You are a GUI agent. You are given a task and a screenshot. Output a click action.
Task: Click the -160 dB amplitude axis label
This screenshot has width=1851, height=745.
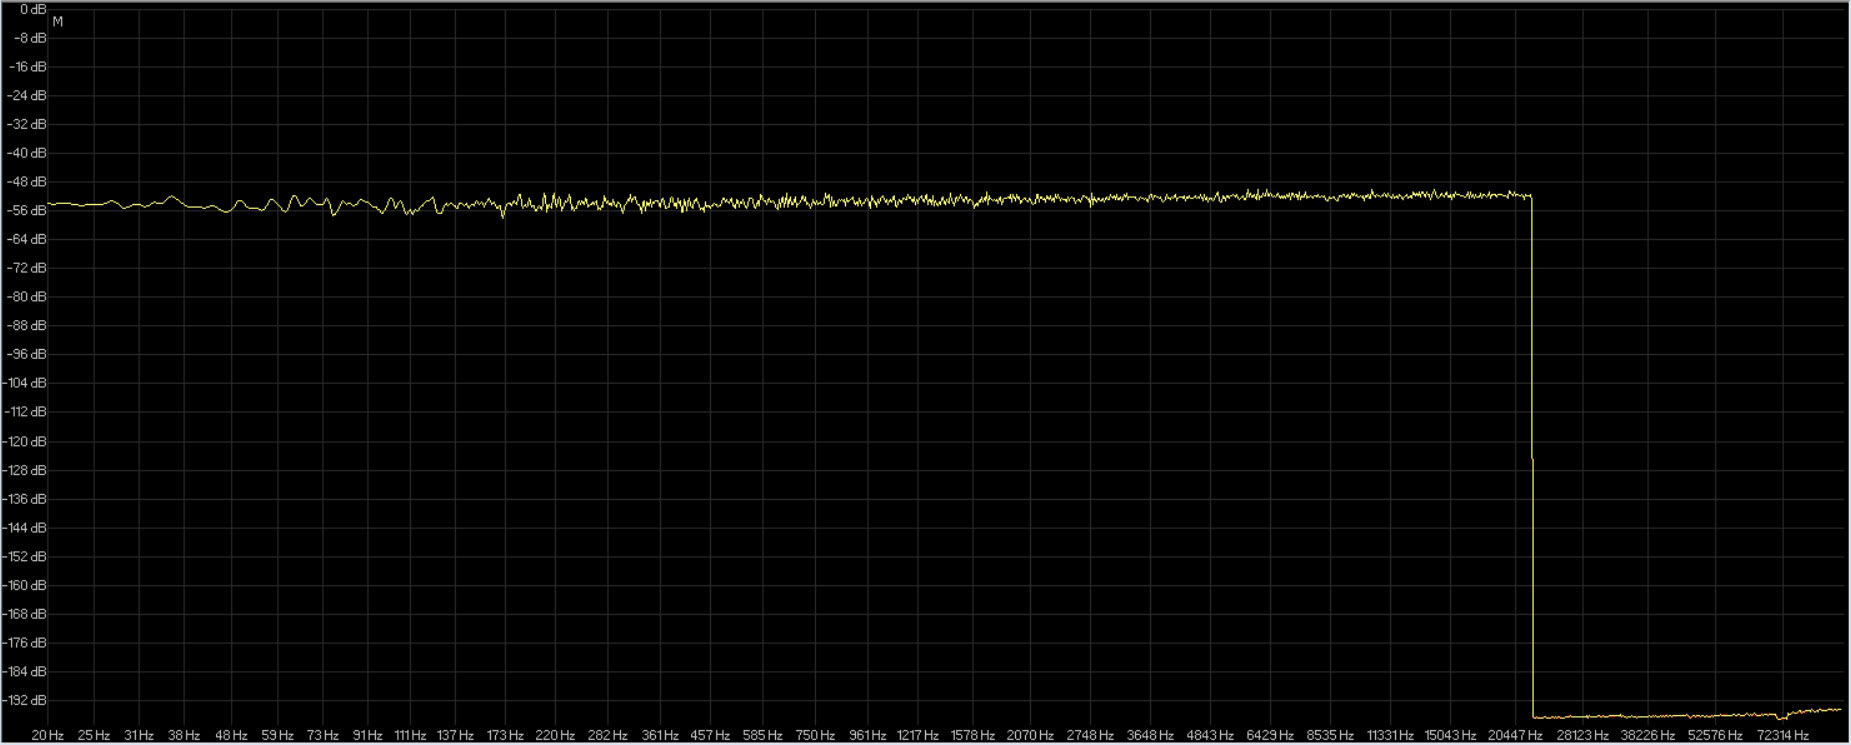coord(25,585)
